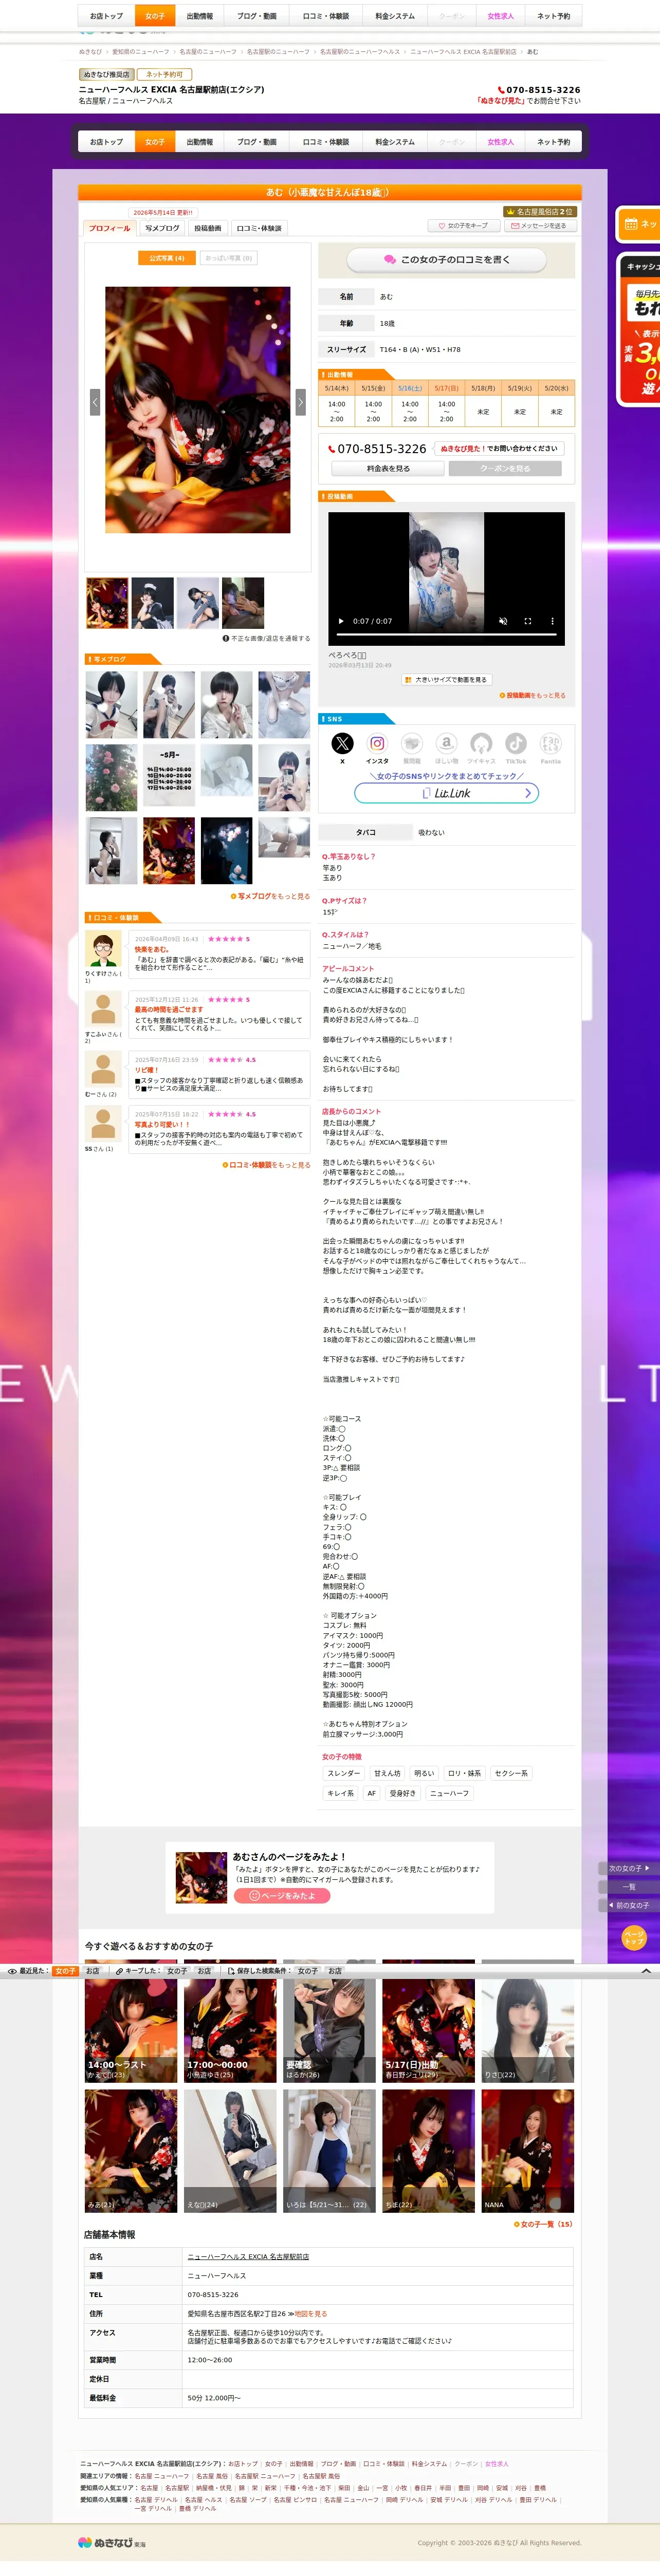This screenshot has width=660, height=2576.
Task: Open the Instagram (インスタ) SNS icon
Action: [377, 743]
